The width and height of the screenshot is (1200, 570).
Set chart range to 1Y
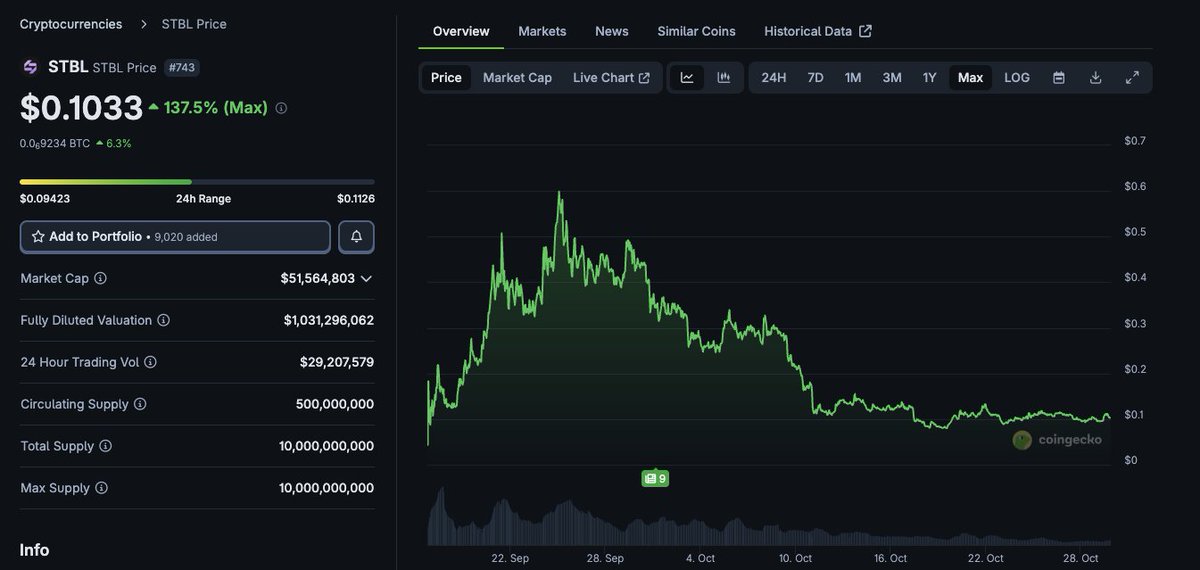pos(930,78)
